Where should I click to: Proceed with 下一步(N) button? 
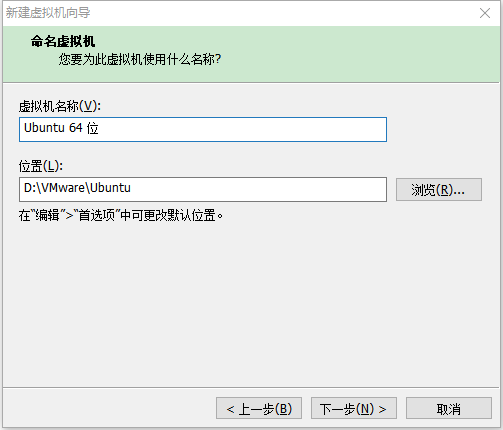click(354, 408)
